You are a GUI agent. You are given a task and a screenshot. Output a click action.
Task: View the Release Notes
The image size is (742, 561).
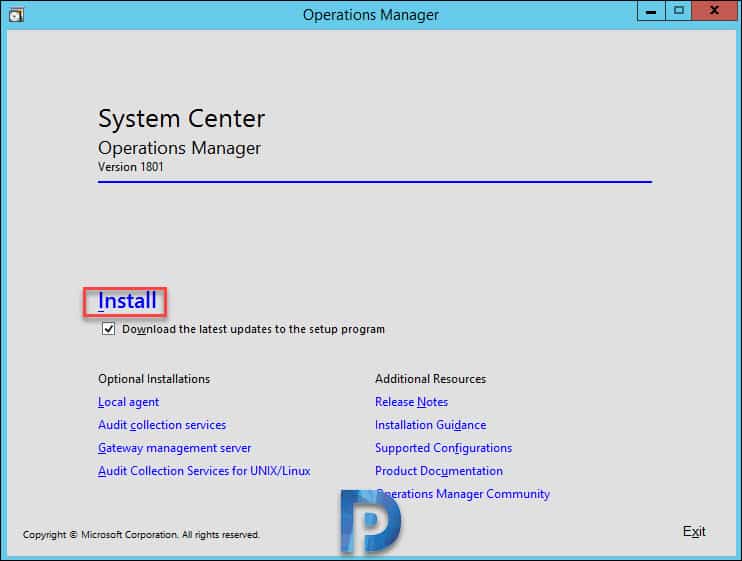(411, 402)
